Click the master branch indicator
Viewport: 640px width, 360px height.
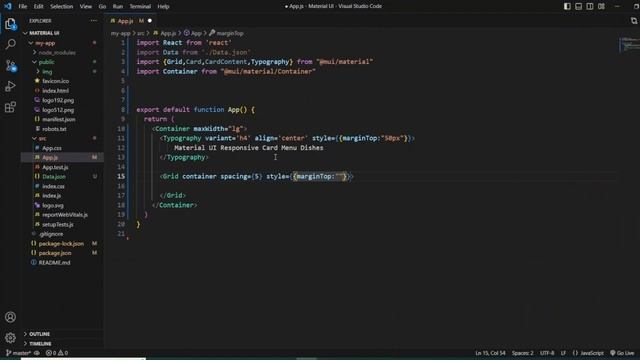18,353
